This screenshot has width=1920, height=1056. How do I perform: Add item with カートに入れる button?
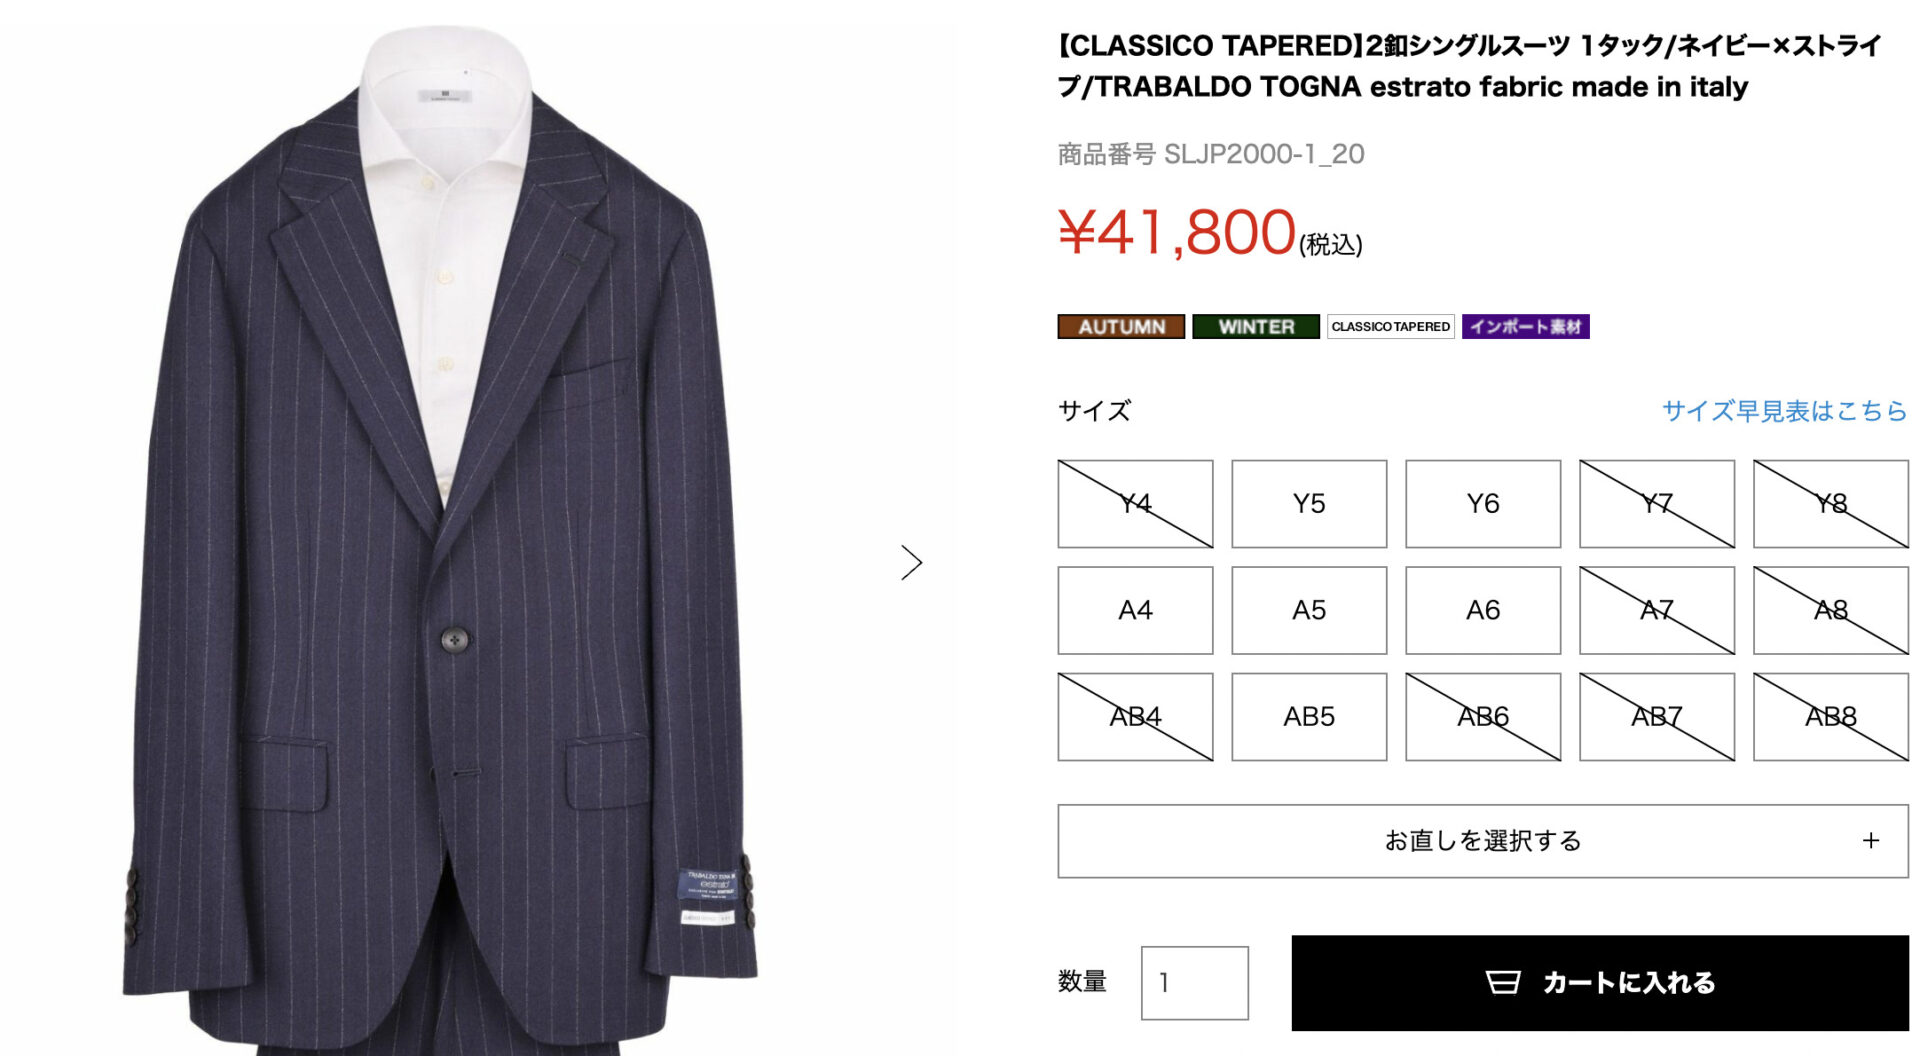click(x=1600, y=983)
